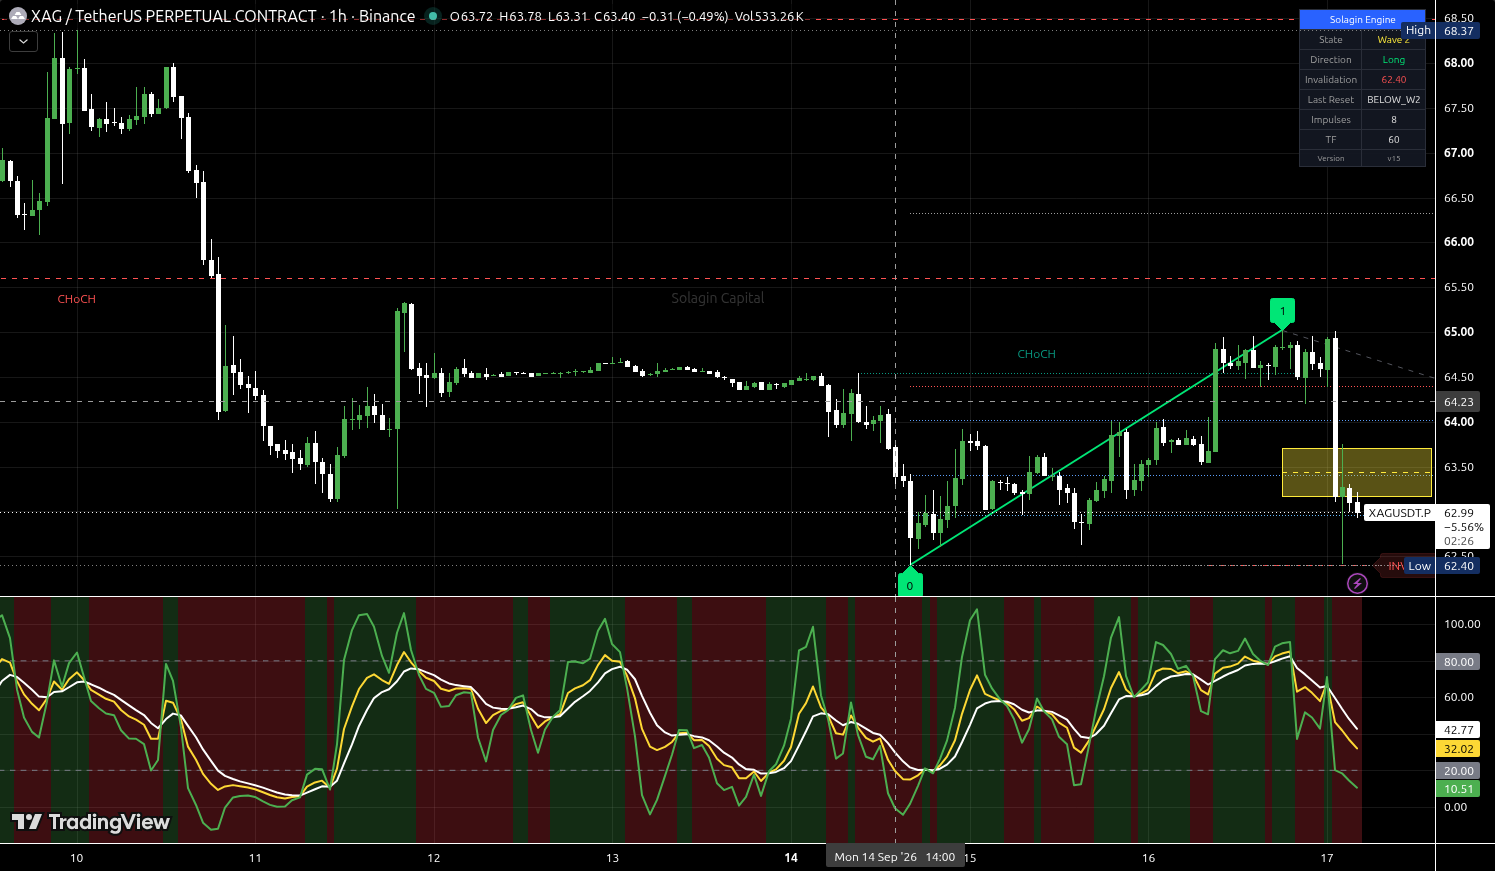The height and width of the screenshot is (871, 1495).
Task: Click the XAG / TetherUS PERPETUAL CONTRACT title
Action: [x=174, y=16]
